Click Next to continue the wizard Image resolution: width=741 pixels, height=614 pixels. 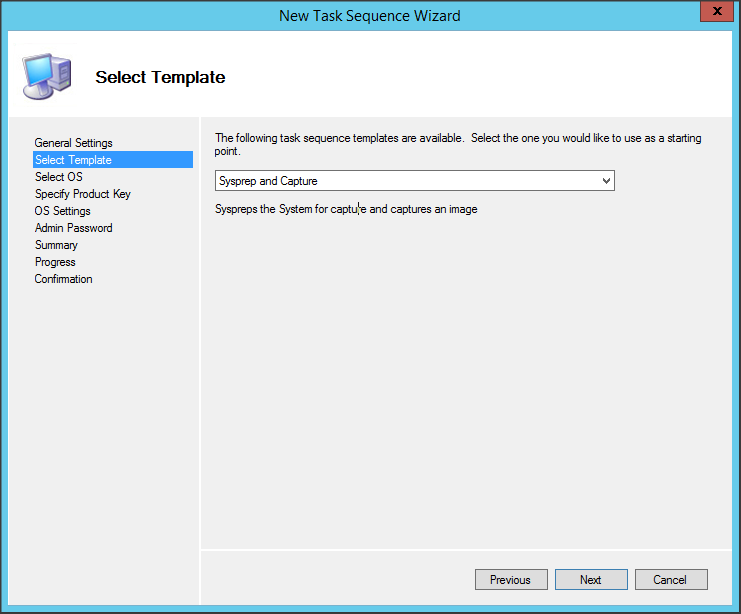tap(590, 580)
